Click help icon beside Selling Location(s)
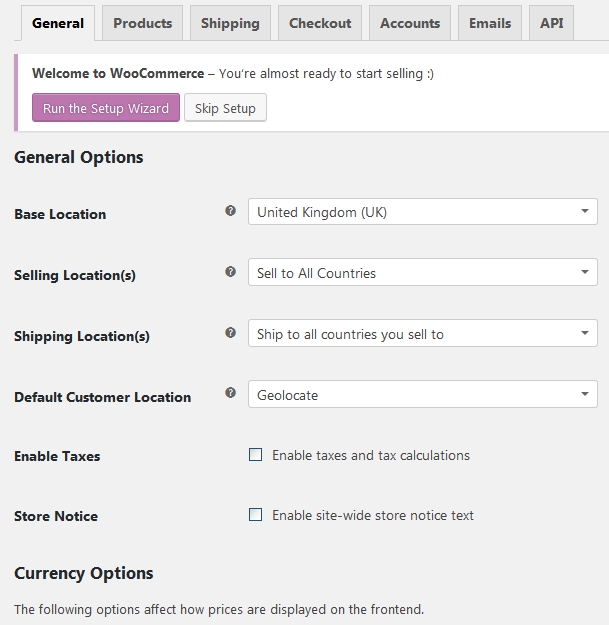This screenshot has width=609, height=625. pos(231,272)
